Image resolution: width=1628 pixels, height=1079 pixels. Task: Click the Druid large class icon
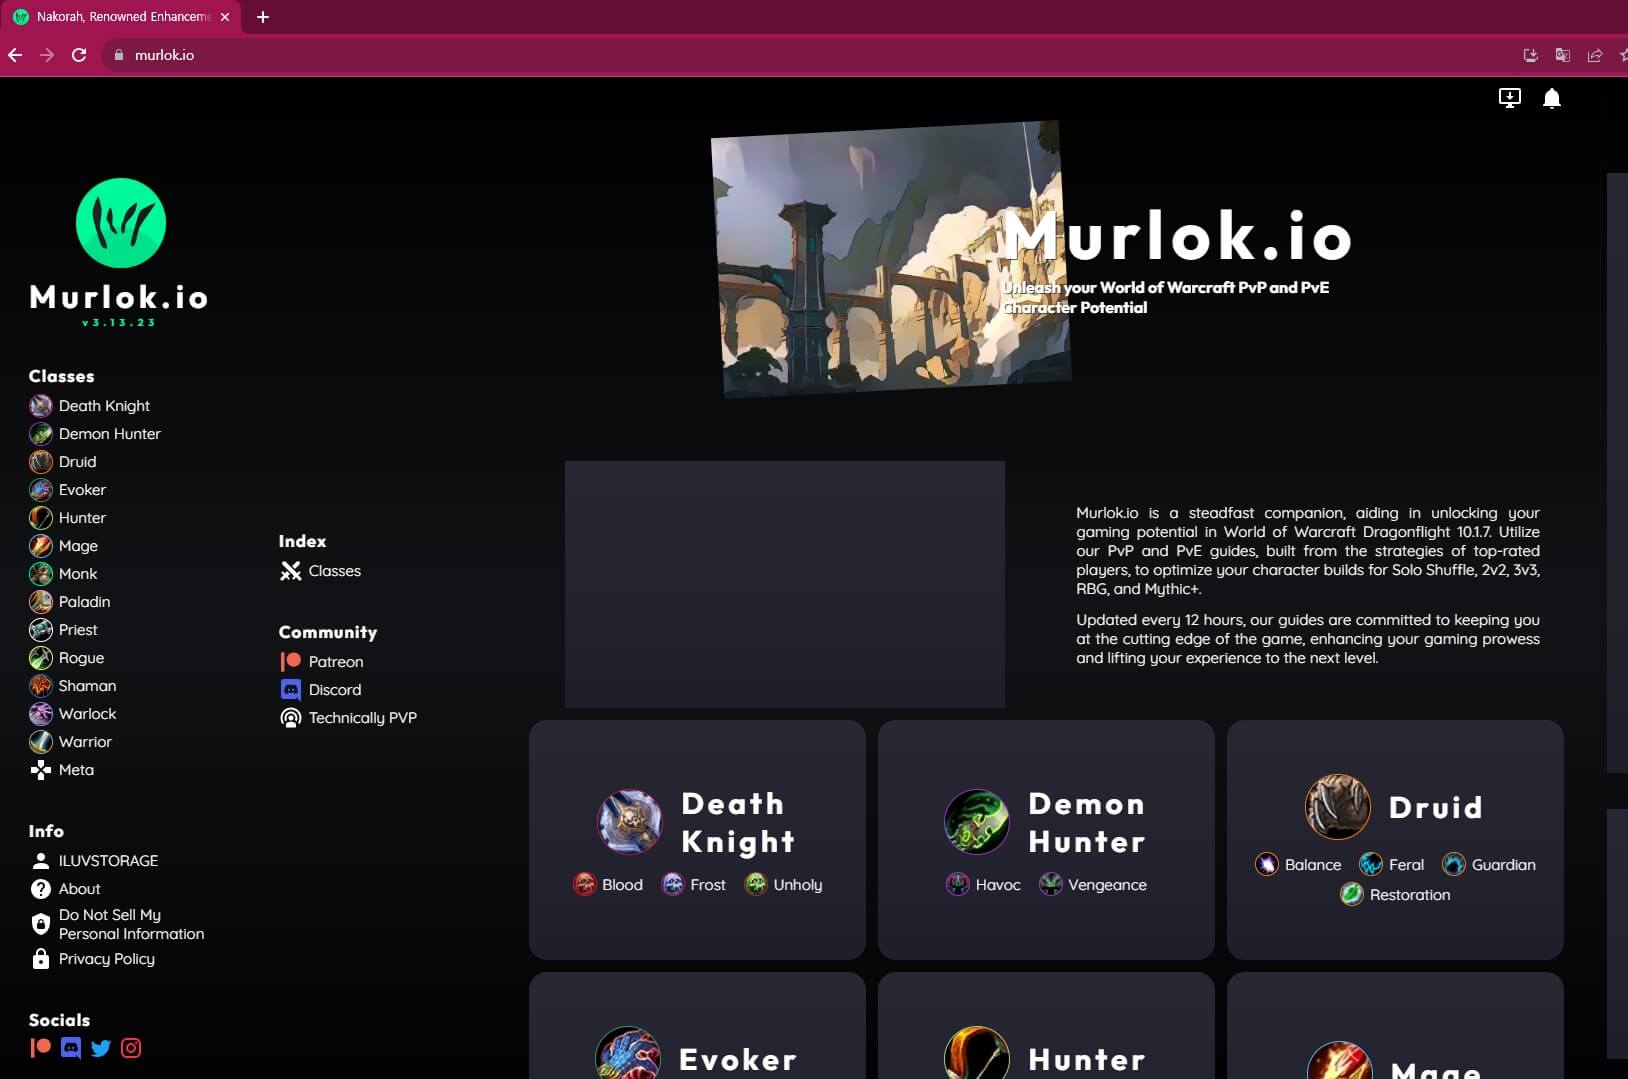pos(1337,807)
